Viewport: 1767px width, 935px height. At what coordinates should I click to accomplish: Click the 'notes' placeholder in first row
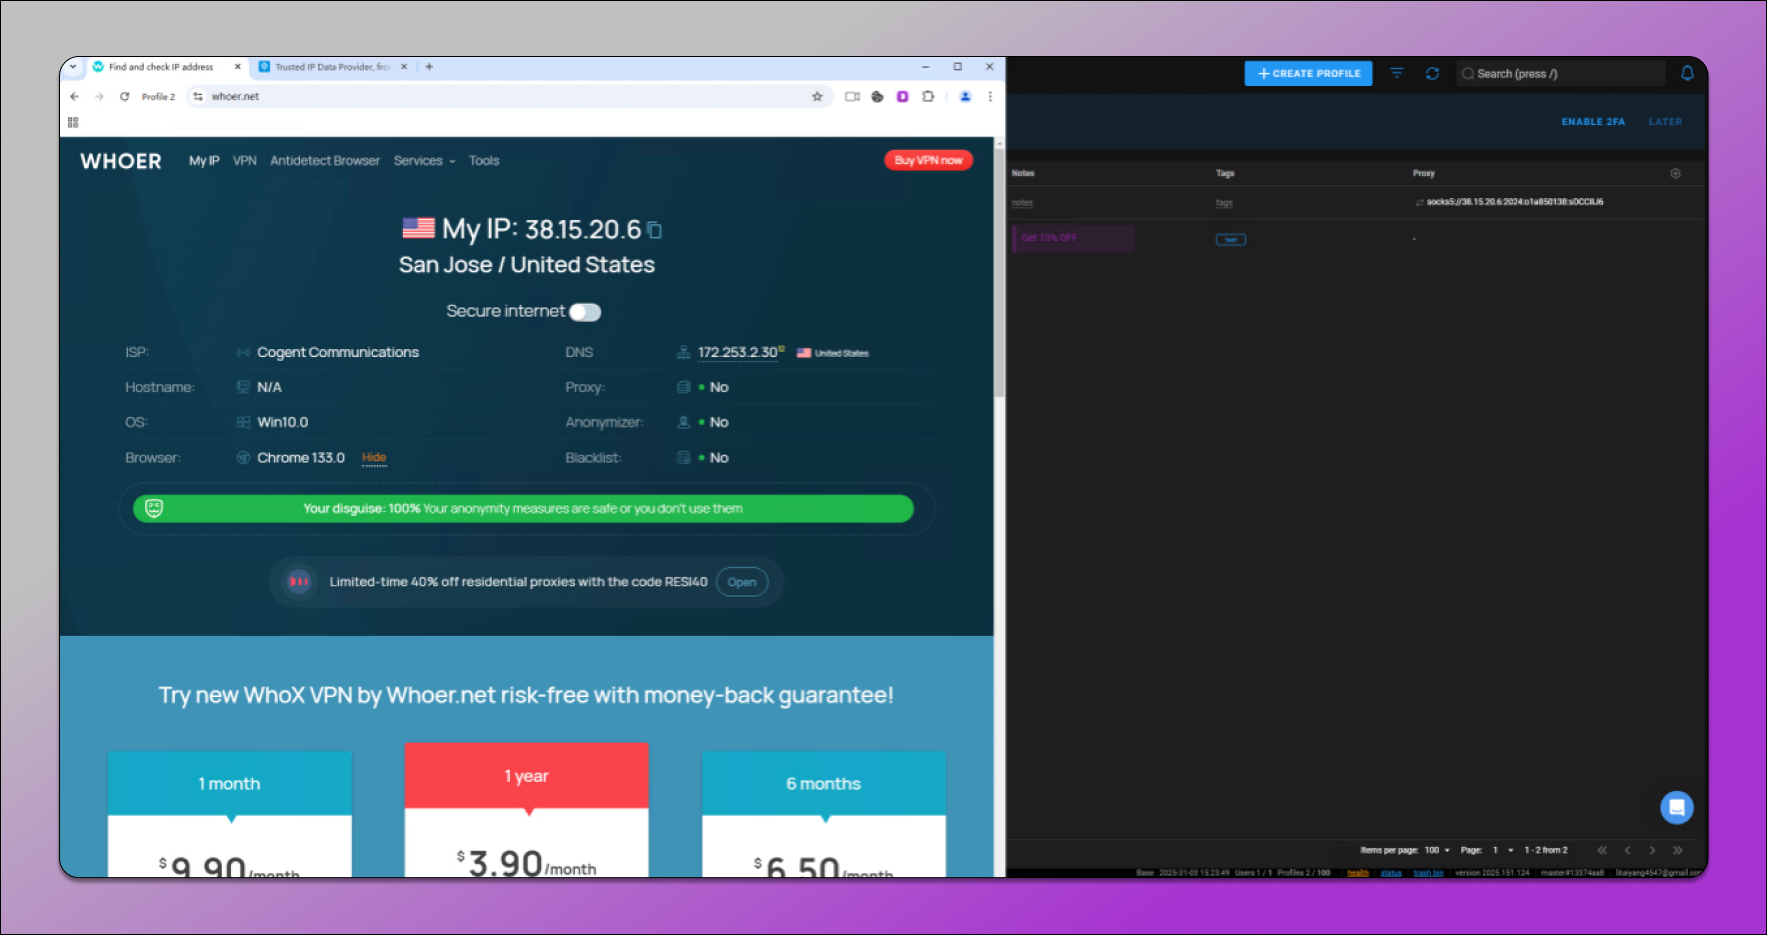pyautogui.click(x=1022, y=203)
